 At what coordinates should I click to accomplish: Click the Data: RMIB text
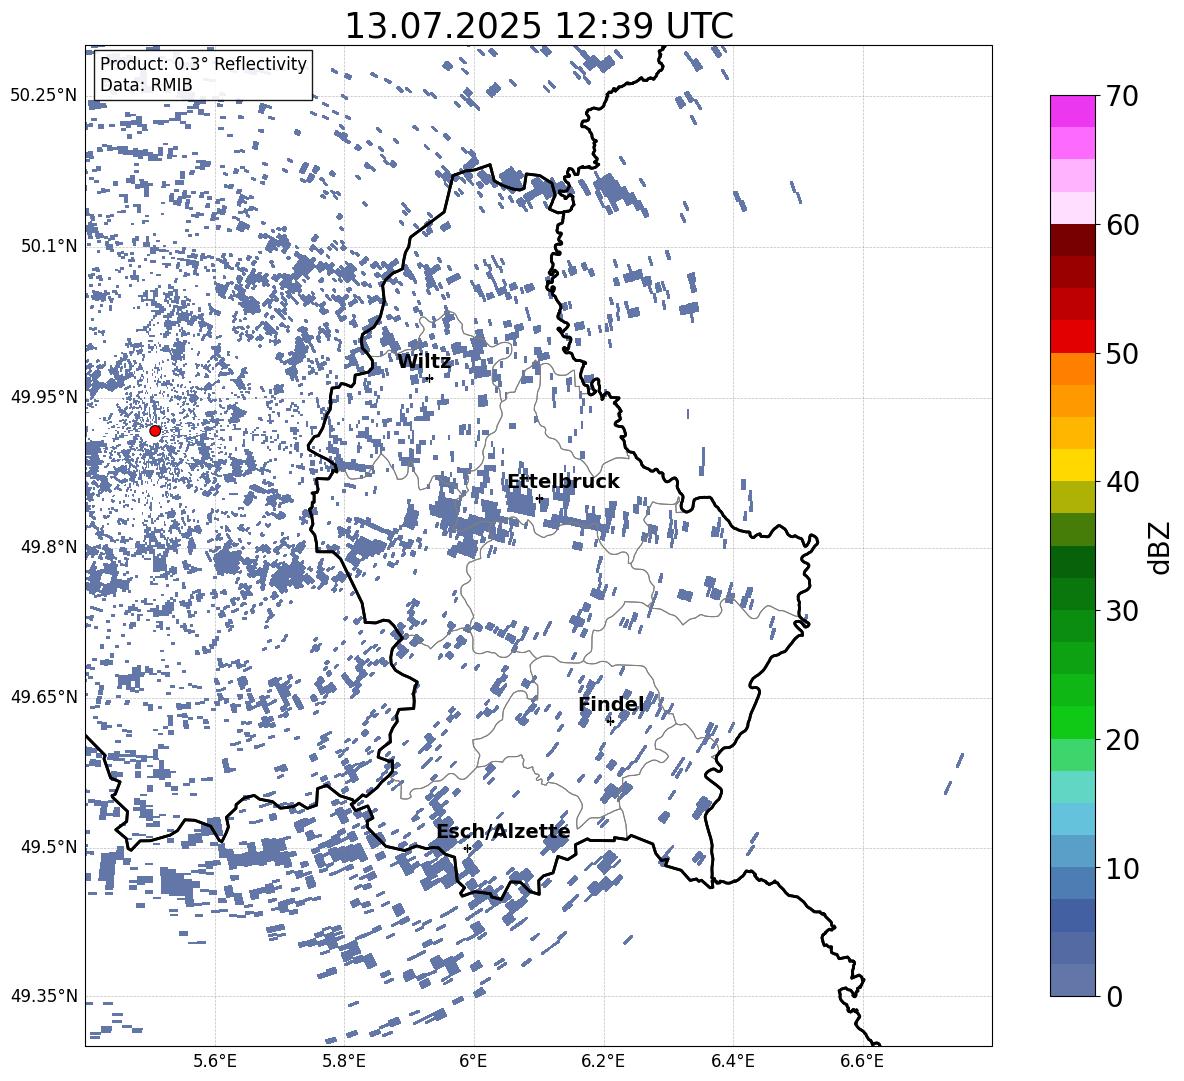tap(146, 85)
